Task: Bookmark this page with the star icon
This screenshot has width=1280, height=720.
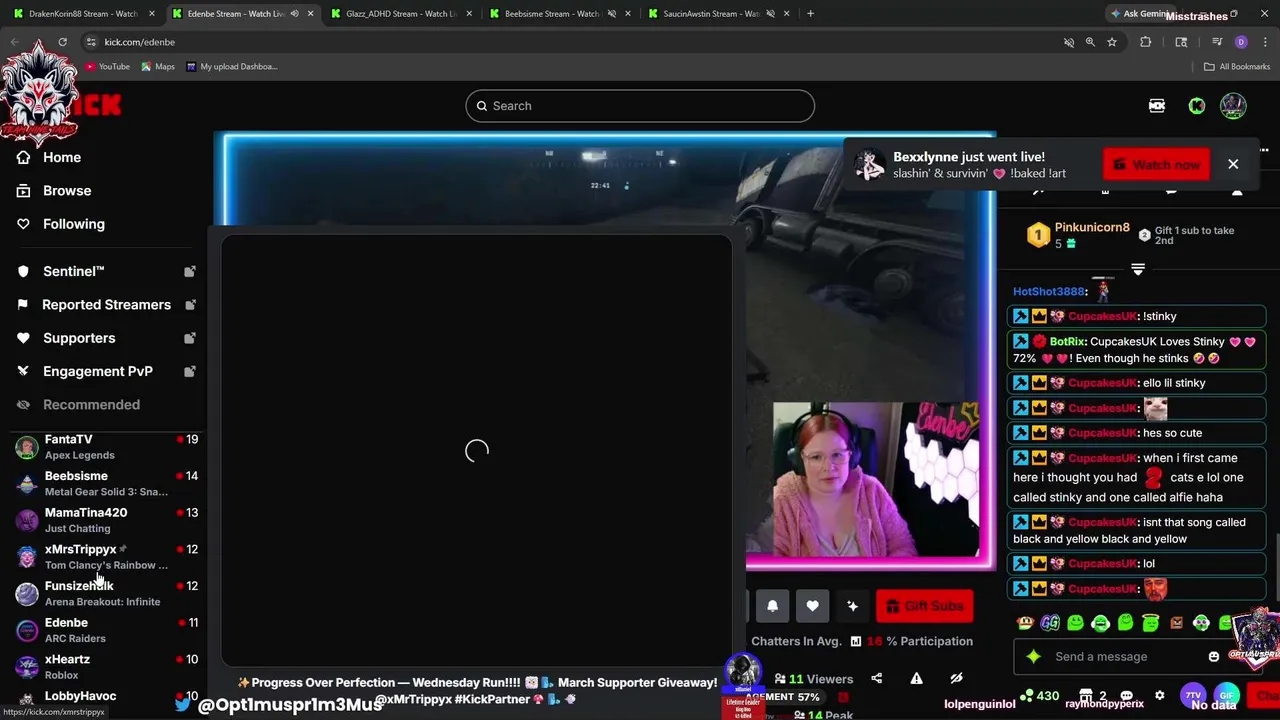Action: tap(1112, 42)
